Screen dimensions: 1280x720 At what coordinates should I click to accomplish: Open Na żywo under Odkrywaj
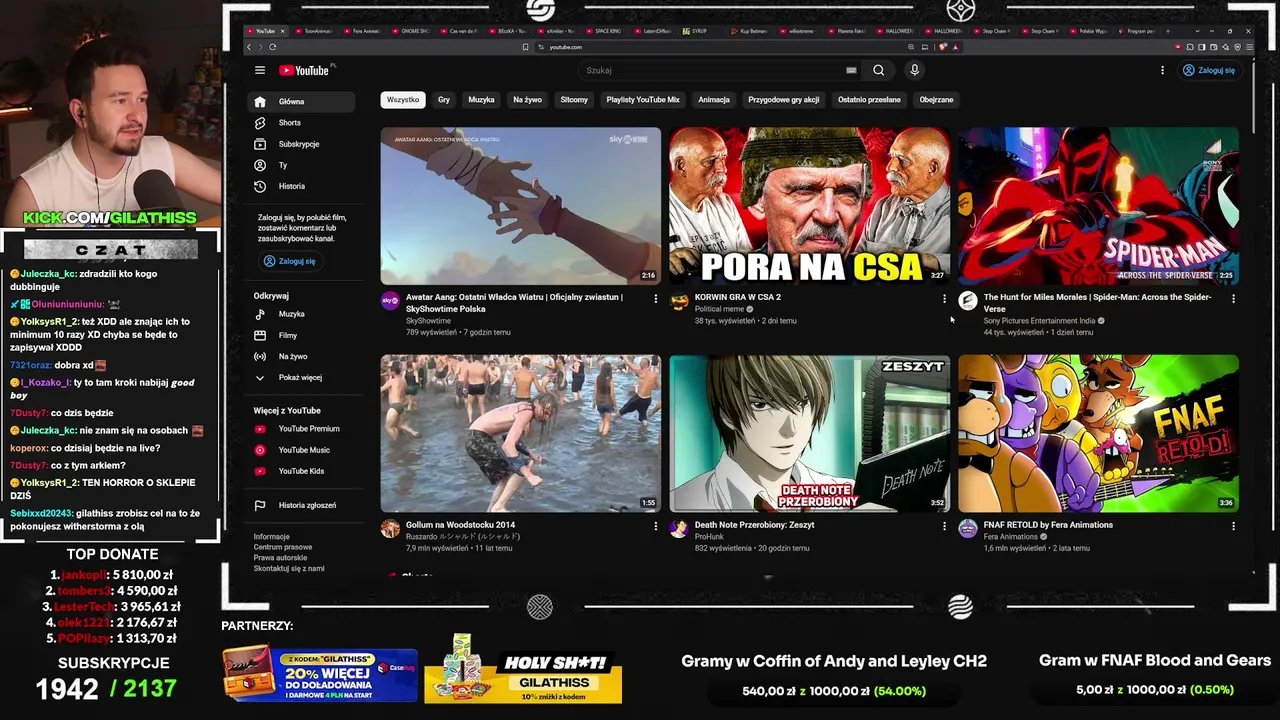point(301,356)
